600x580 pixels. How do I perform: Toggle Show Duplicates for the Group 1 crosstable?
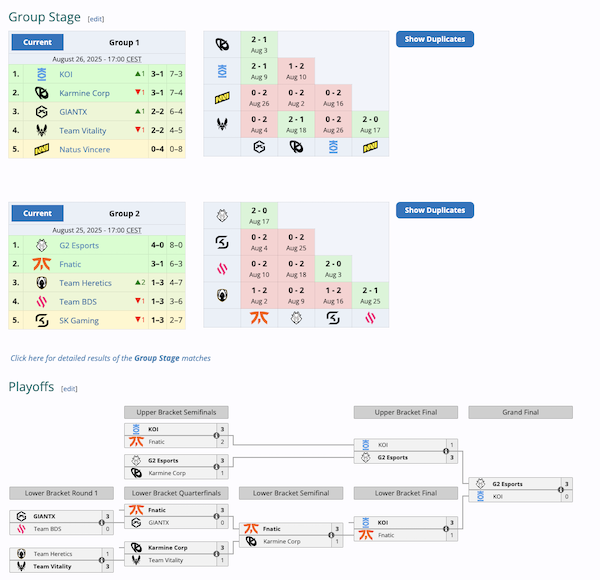(434, 39)
